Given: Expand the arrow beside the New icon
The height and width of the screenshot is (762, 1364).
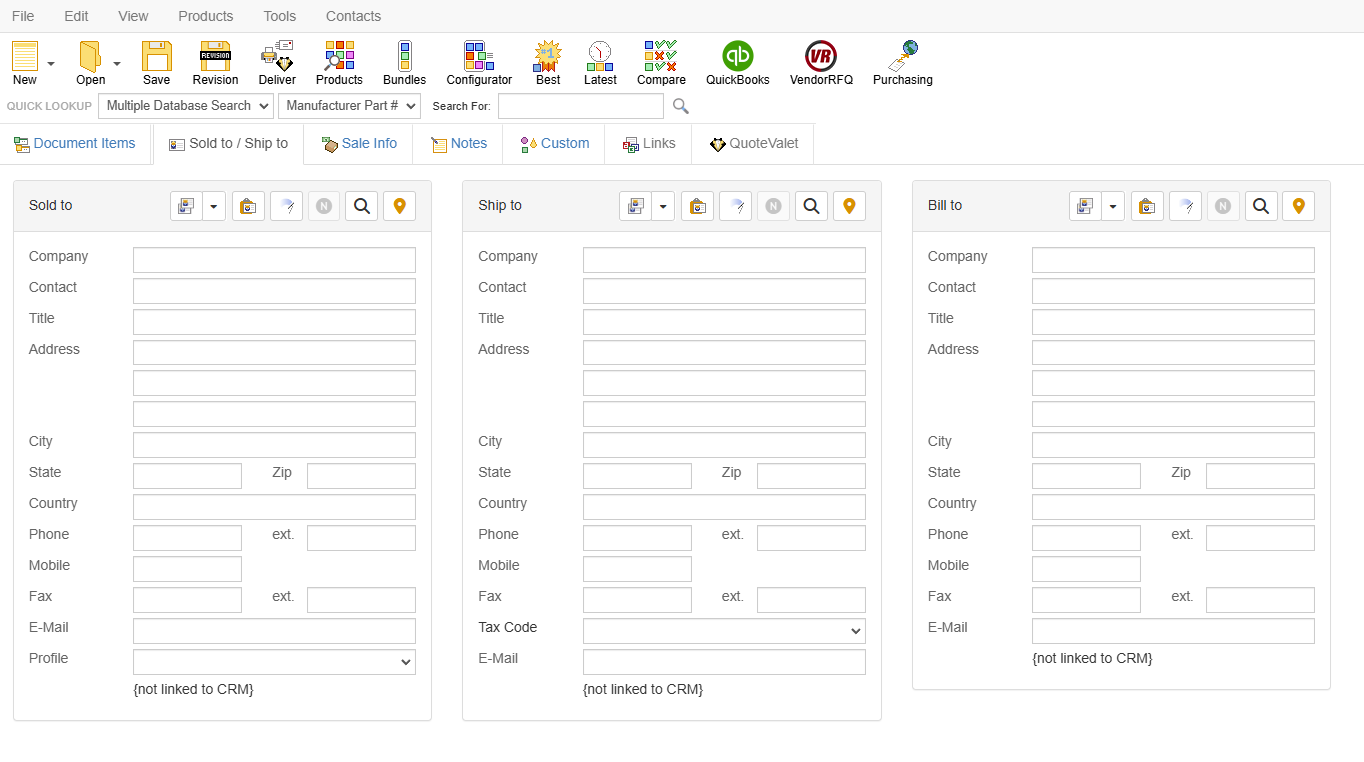Looking at the screenshot, I should [51, 64].
